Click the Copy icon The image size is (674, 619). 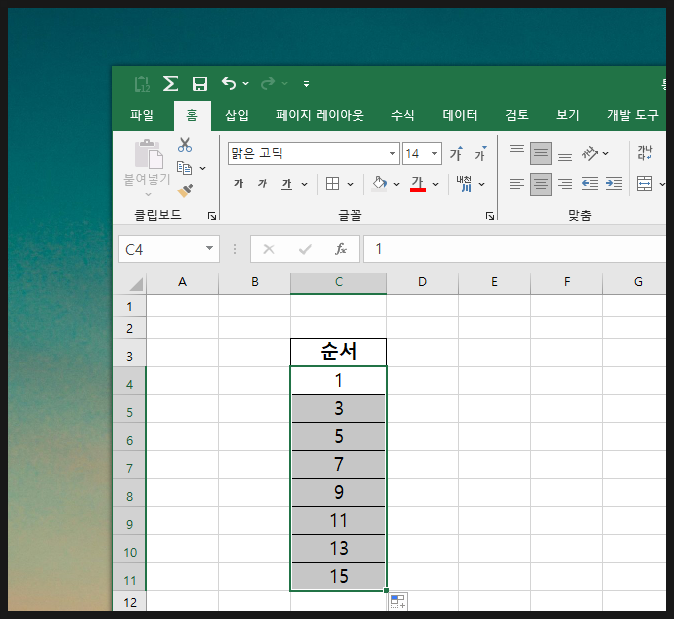tap(184, 168)
